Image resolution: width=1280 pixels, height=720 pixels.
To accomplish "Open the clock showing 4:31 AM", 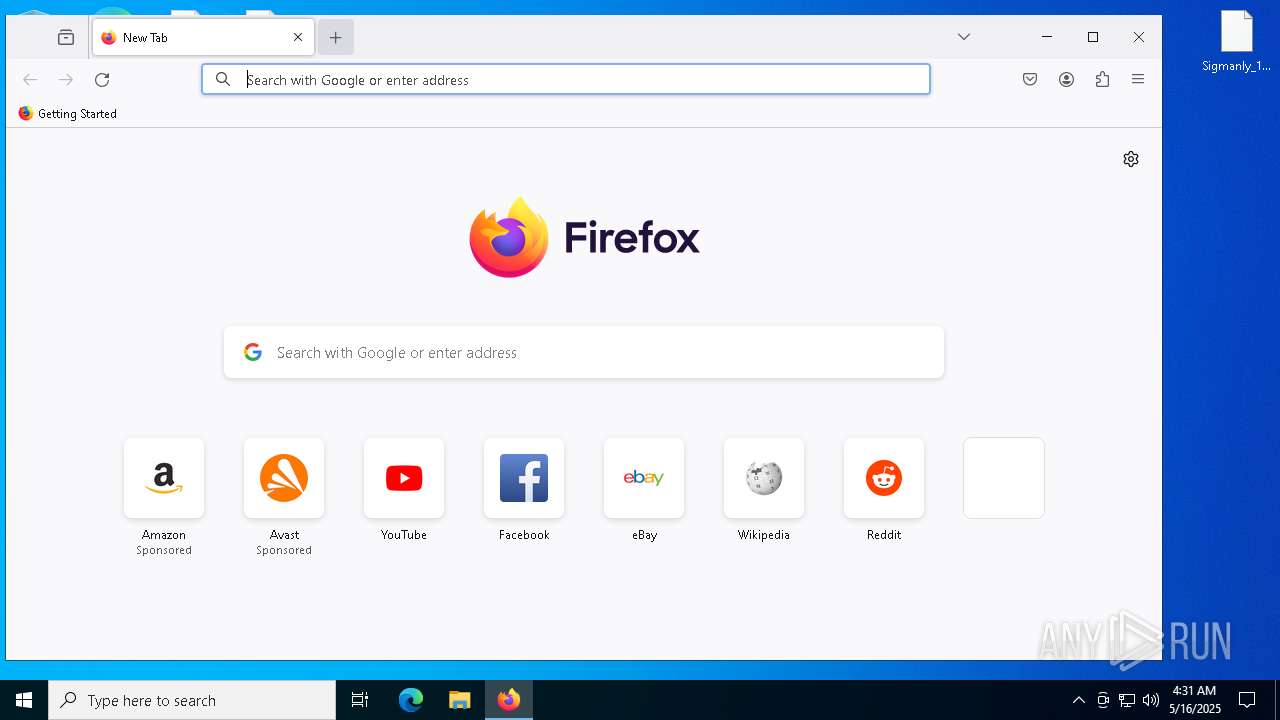I will tap(1194, 700).
